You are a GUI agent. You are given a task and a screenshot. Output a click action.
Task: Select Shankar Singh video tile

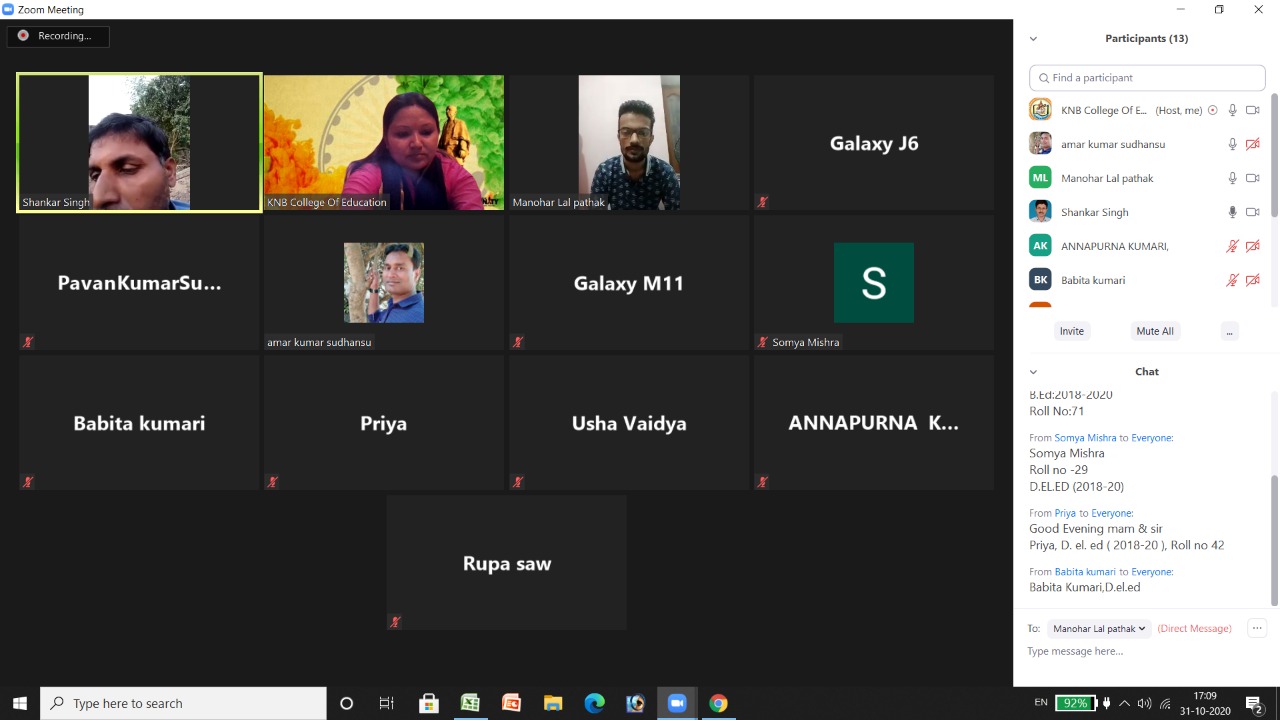click(x=139, y=143)
